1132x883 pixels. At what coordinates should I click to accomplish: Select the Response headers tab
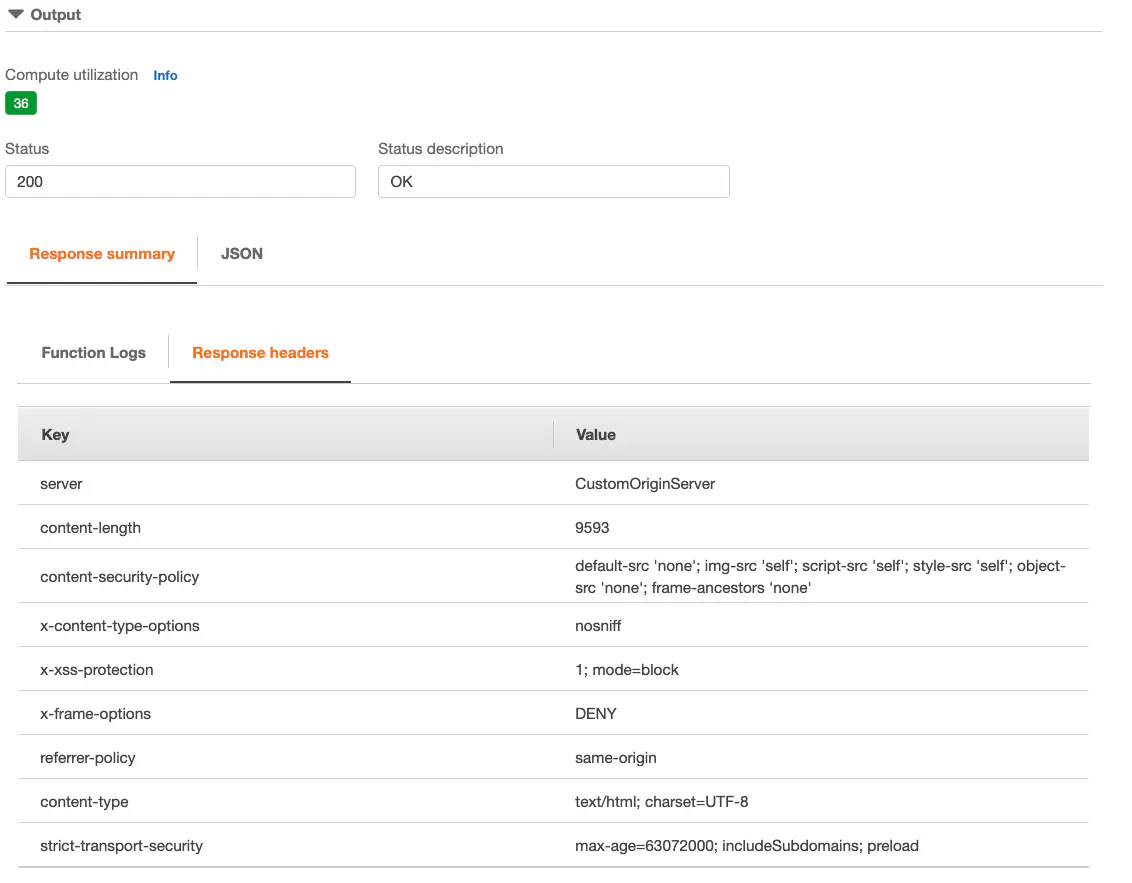[x=260, y=353]
